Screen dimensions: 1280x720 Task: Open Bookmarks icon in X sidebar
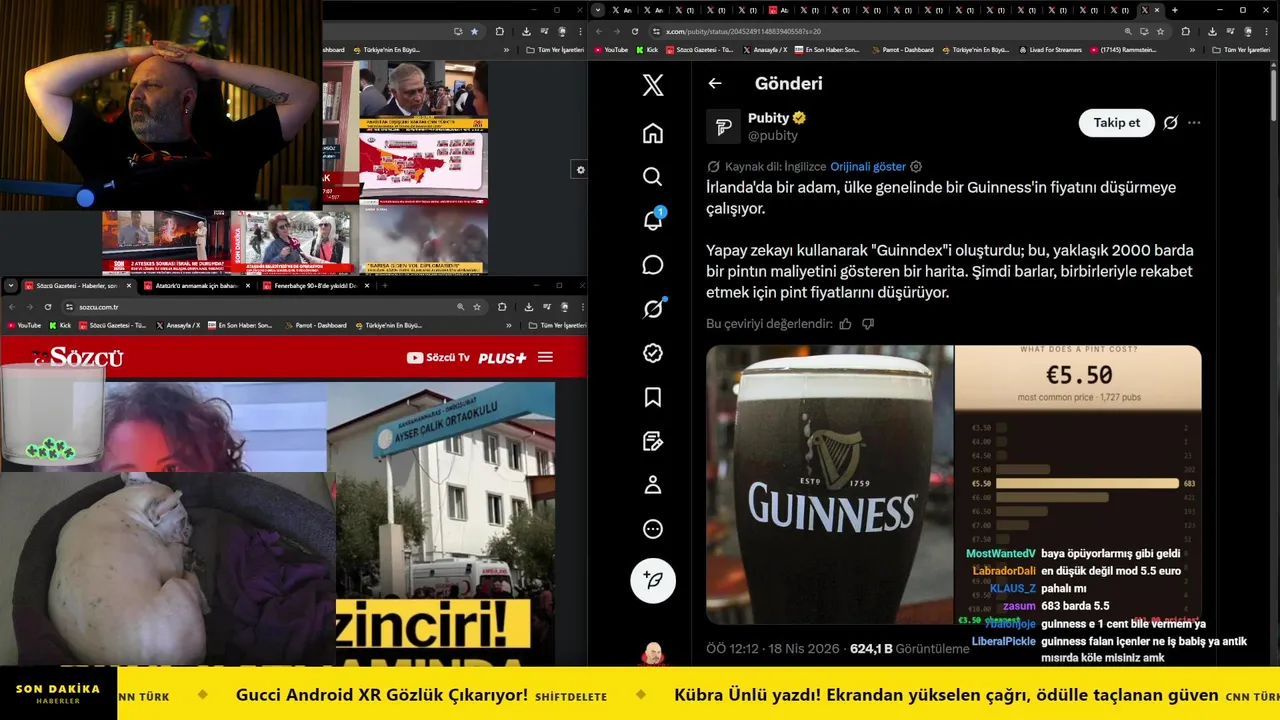pyautogui.click(x=653, y=397)
